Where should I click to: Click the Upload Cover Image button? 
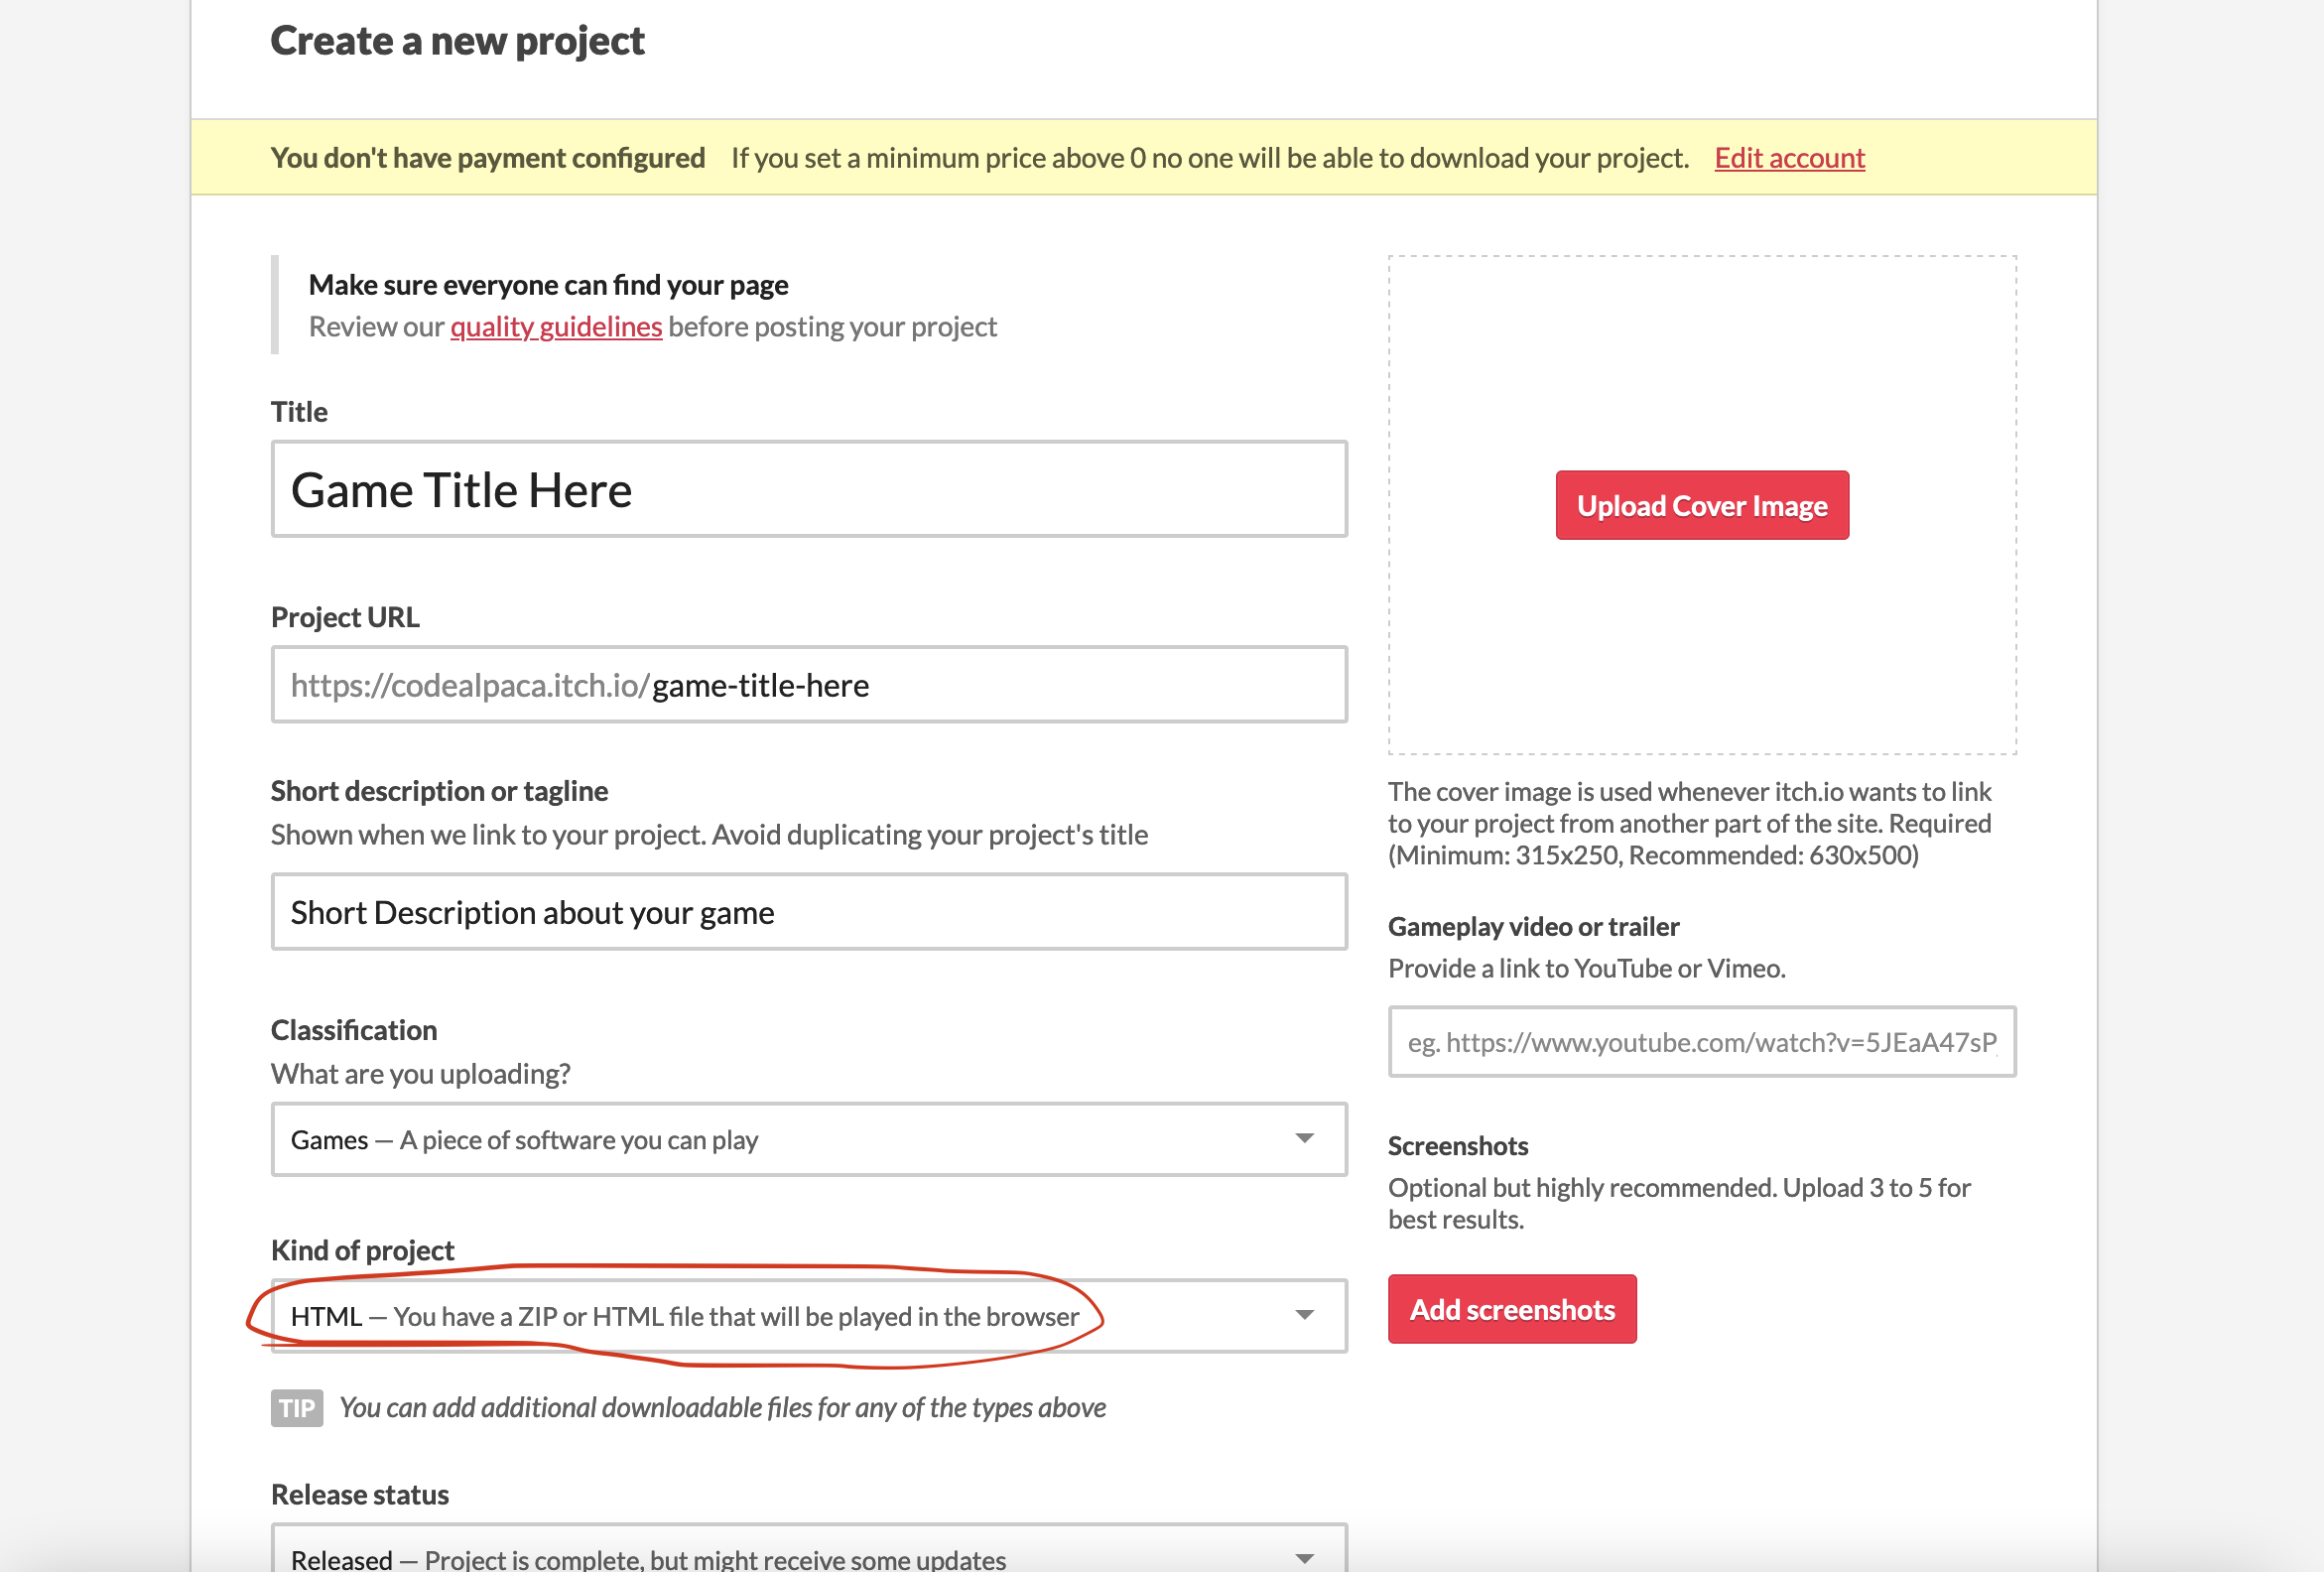click(1702, 505)
